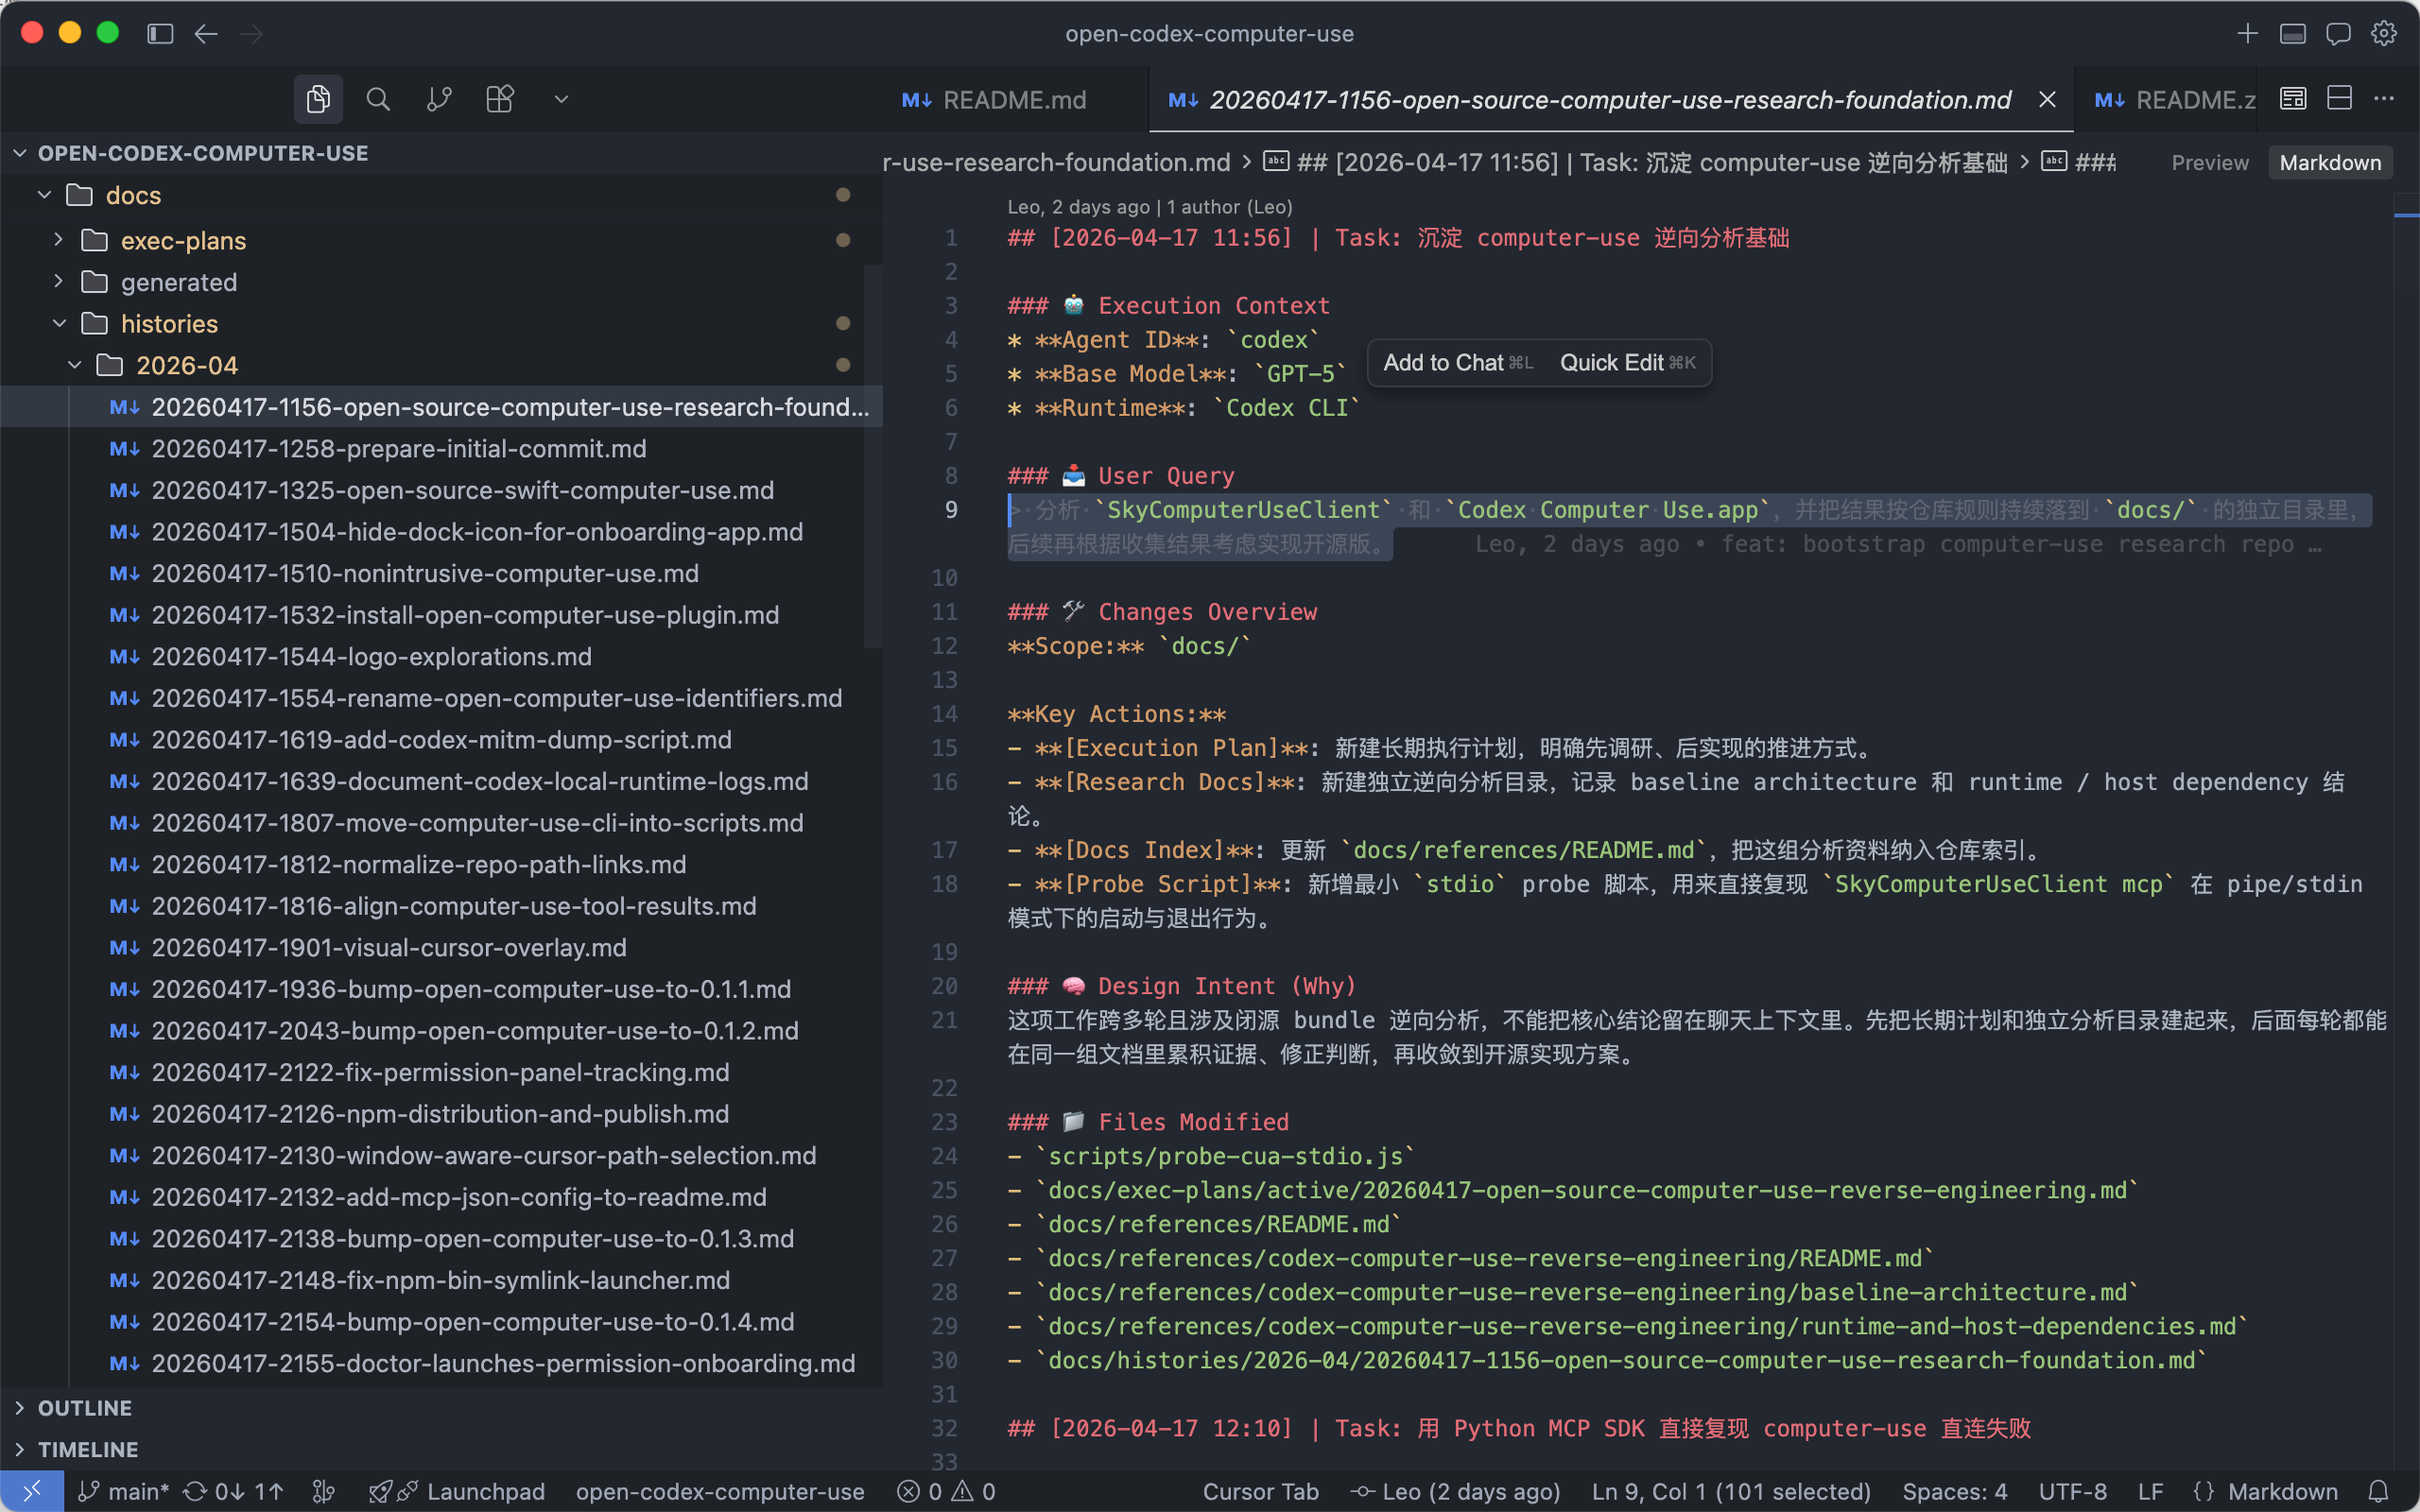Toggle the AI chat pane icon
2420x1512 pixels.
pyautogui.click(x=2338, y=34)
